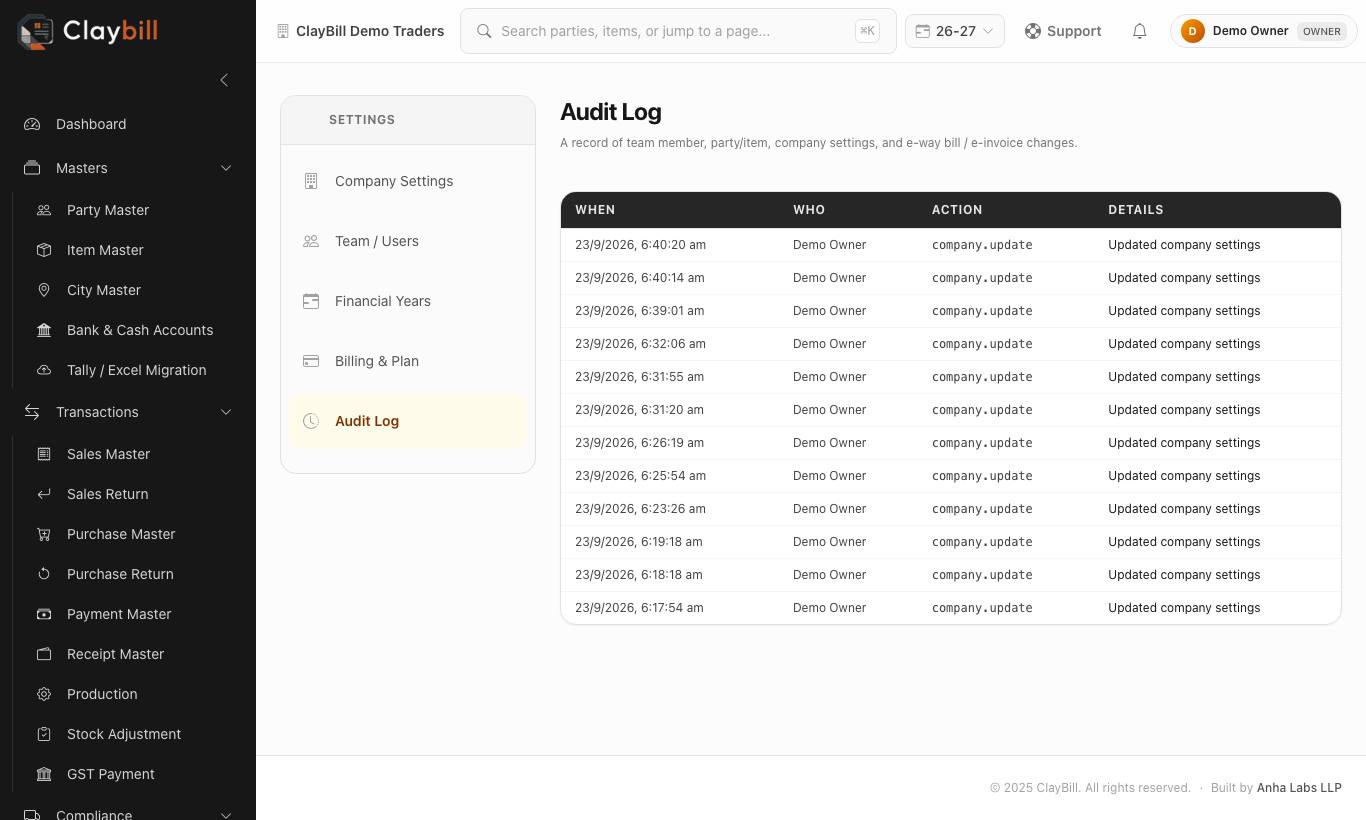The width and height of the screenshot is (1366, 820).
Task: Select the 6:17:54 am log timestamp
Action: [639, 608]
